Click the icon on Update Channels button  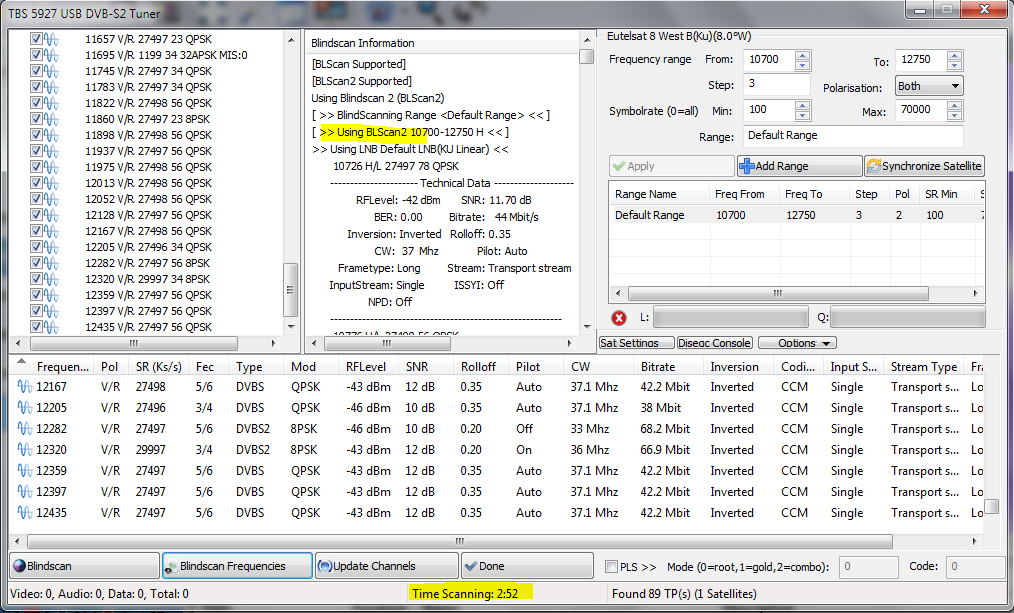(325, 566)
